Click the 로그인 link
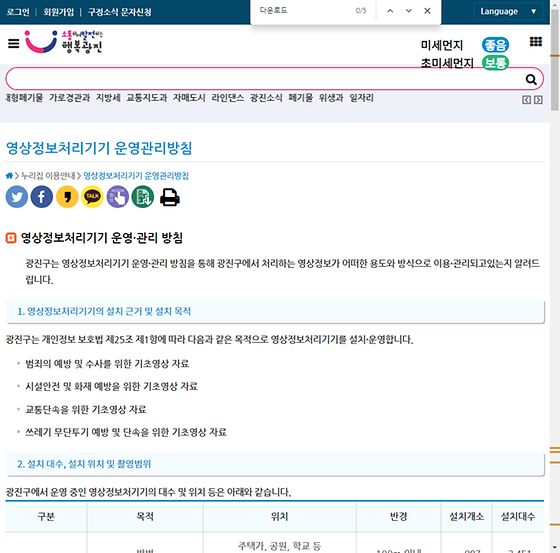This screenshot has height=553, width=560. point(18,12)
